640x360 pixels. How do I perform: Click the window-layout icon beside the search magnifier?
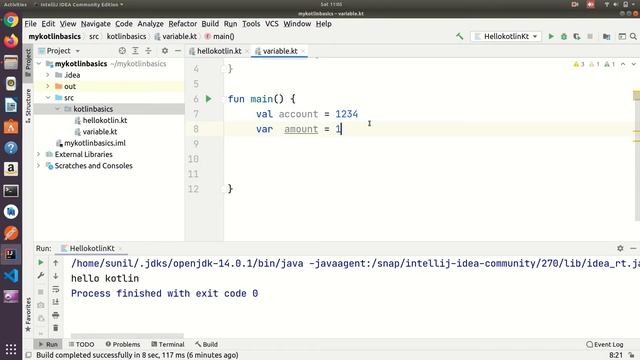click(x=622, y=36)
